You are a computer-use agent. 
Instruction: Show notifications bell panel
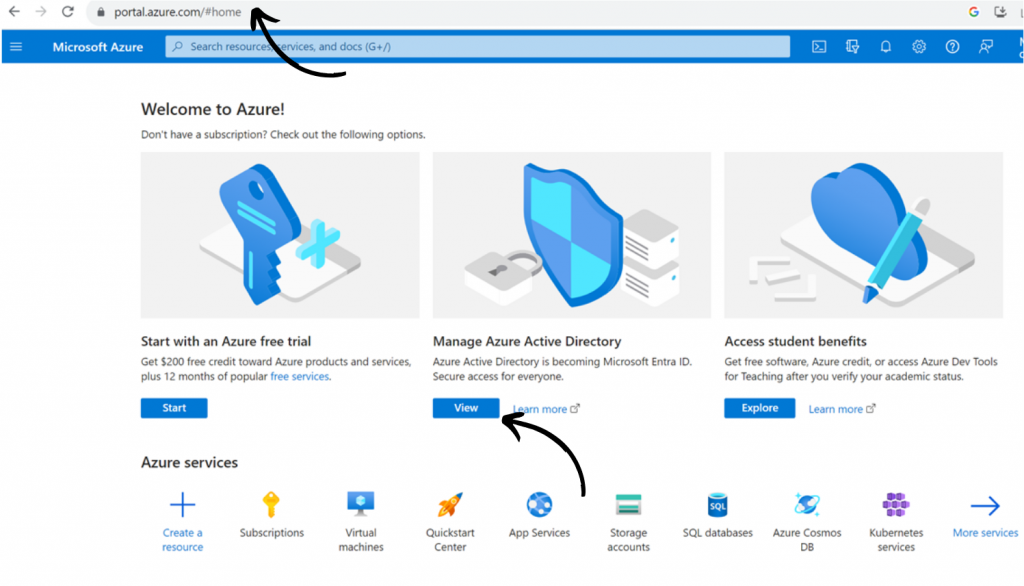click(886, 46)
